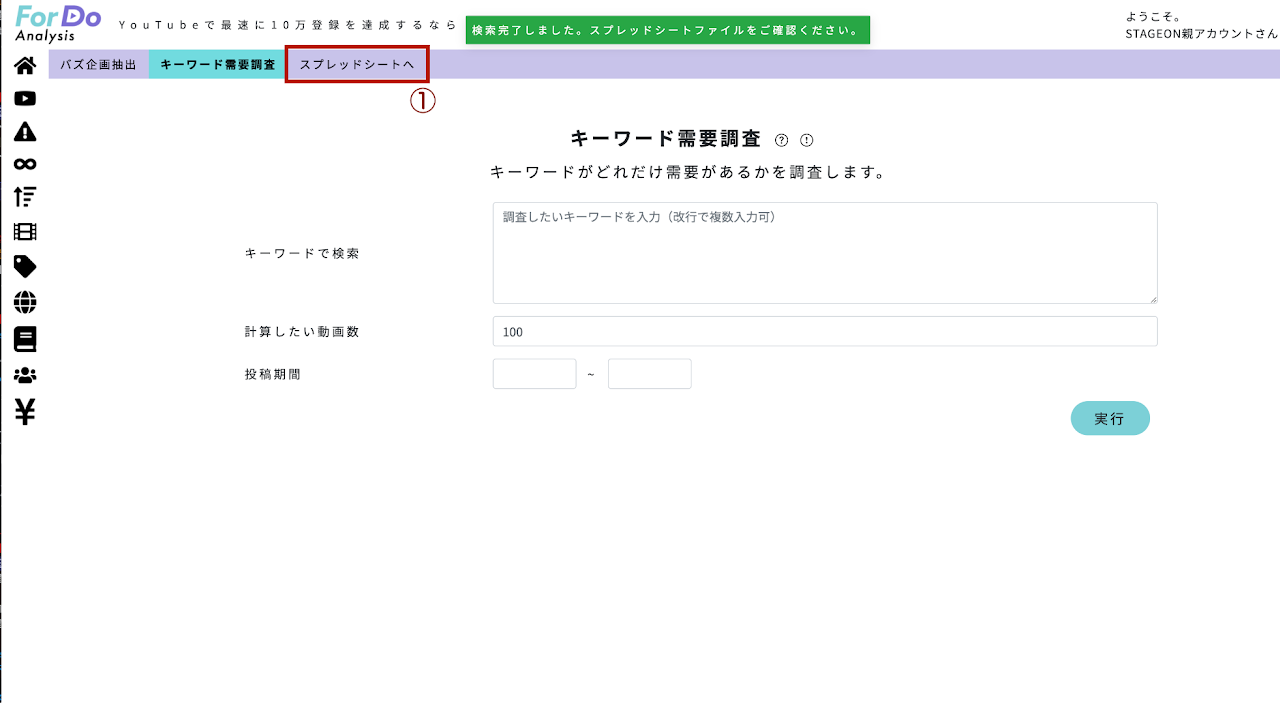This screenshot has height=703, width=1280.
Task: Switch to the バズ企画抽出 tab
Action: pyautogui.click(x=98, y=64)
